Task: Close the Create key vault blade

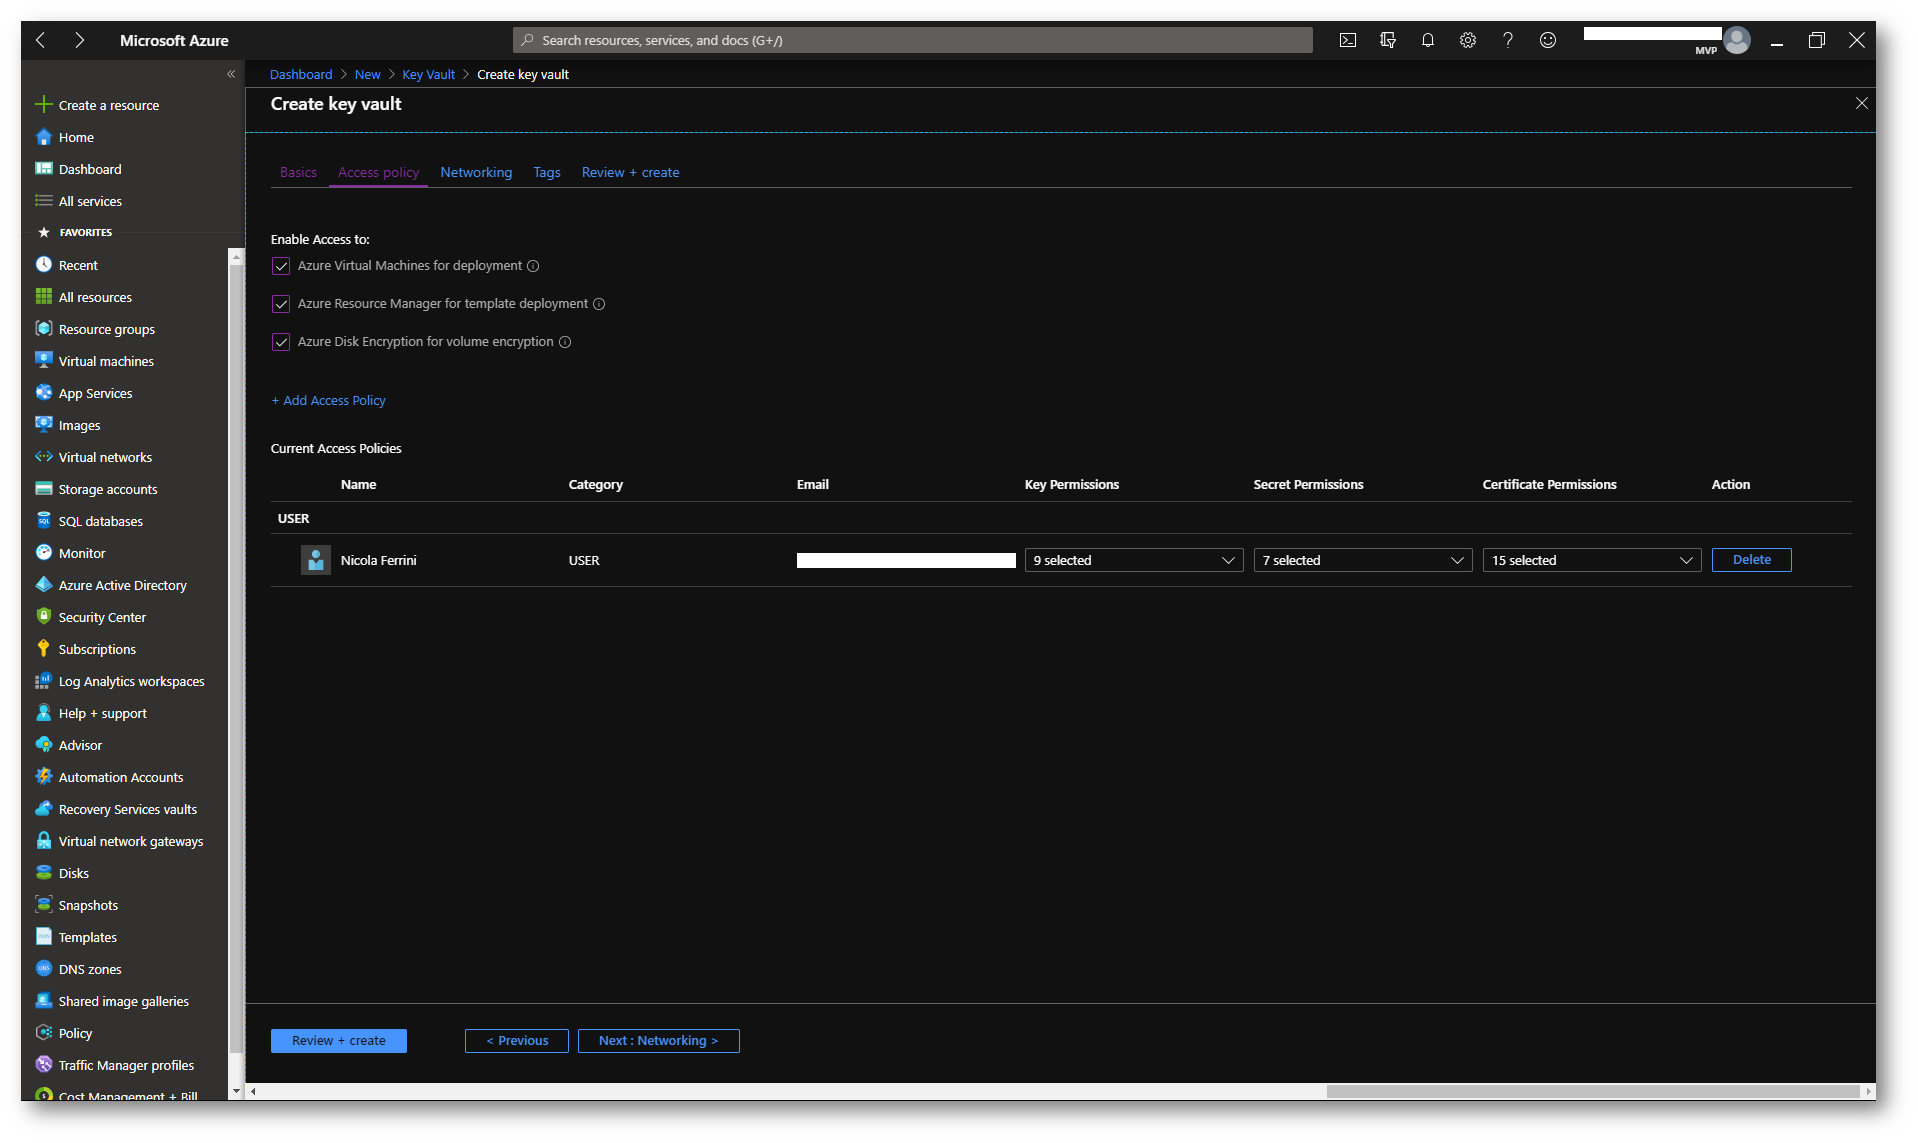Action: click(1861, 103)
